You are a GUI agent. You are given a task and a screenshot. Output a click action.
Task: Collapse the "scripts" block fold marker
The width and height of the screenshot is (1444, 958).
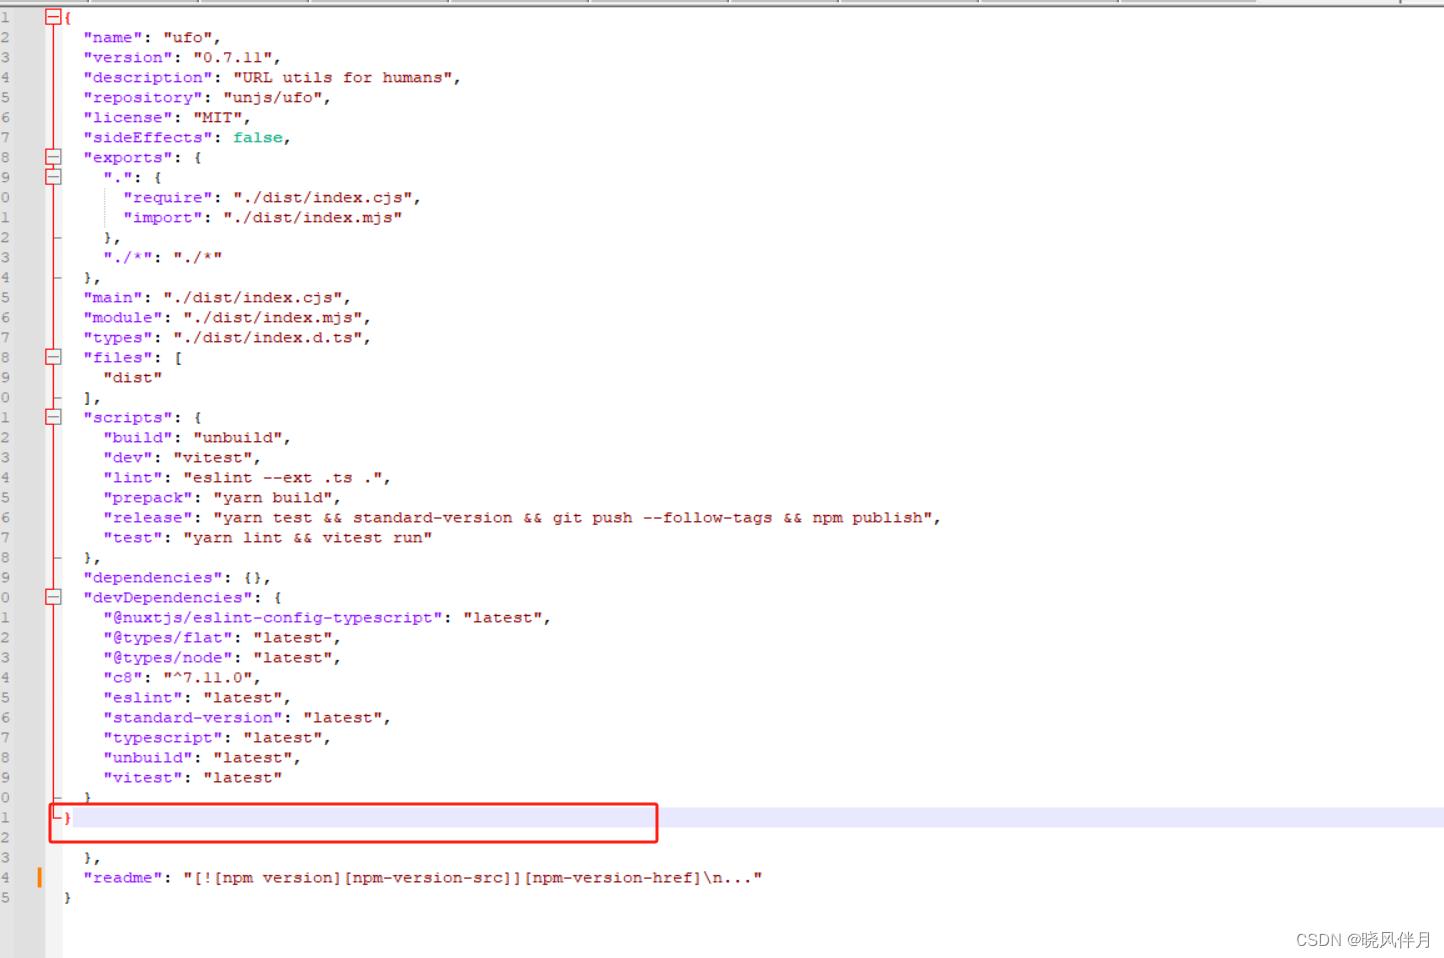[53, 417]
